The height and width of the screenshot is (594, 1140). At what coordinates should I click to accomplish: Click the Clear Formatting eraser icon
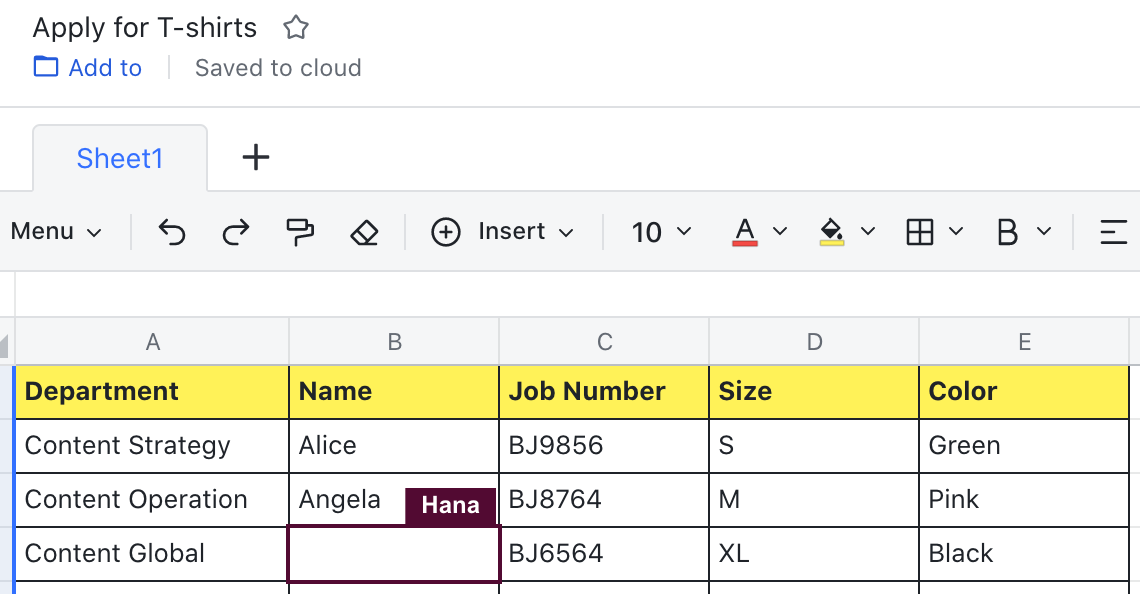[x=364, y=231]
